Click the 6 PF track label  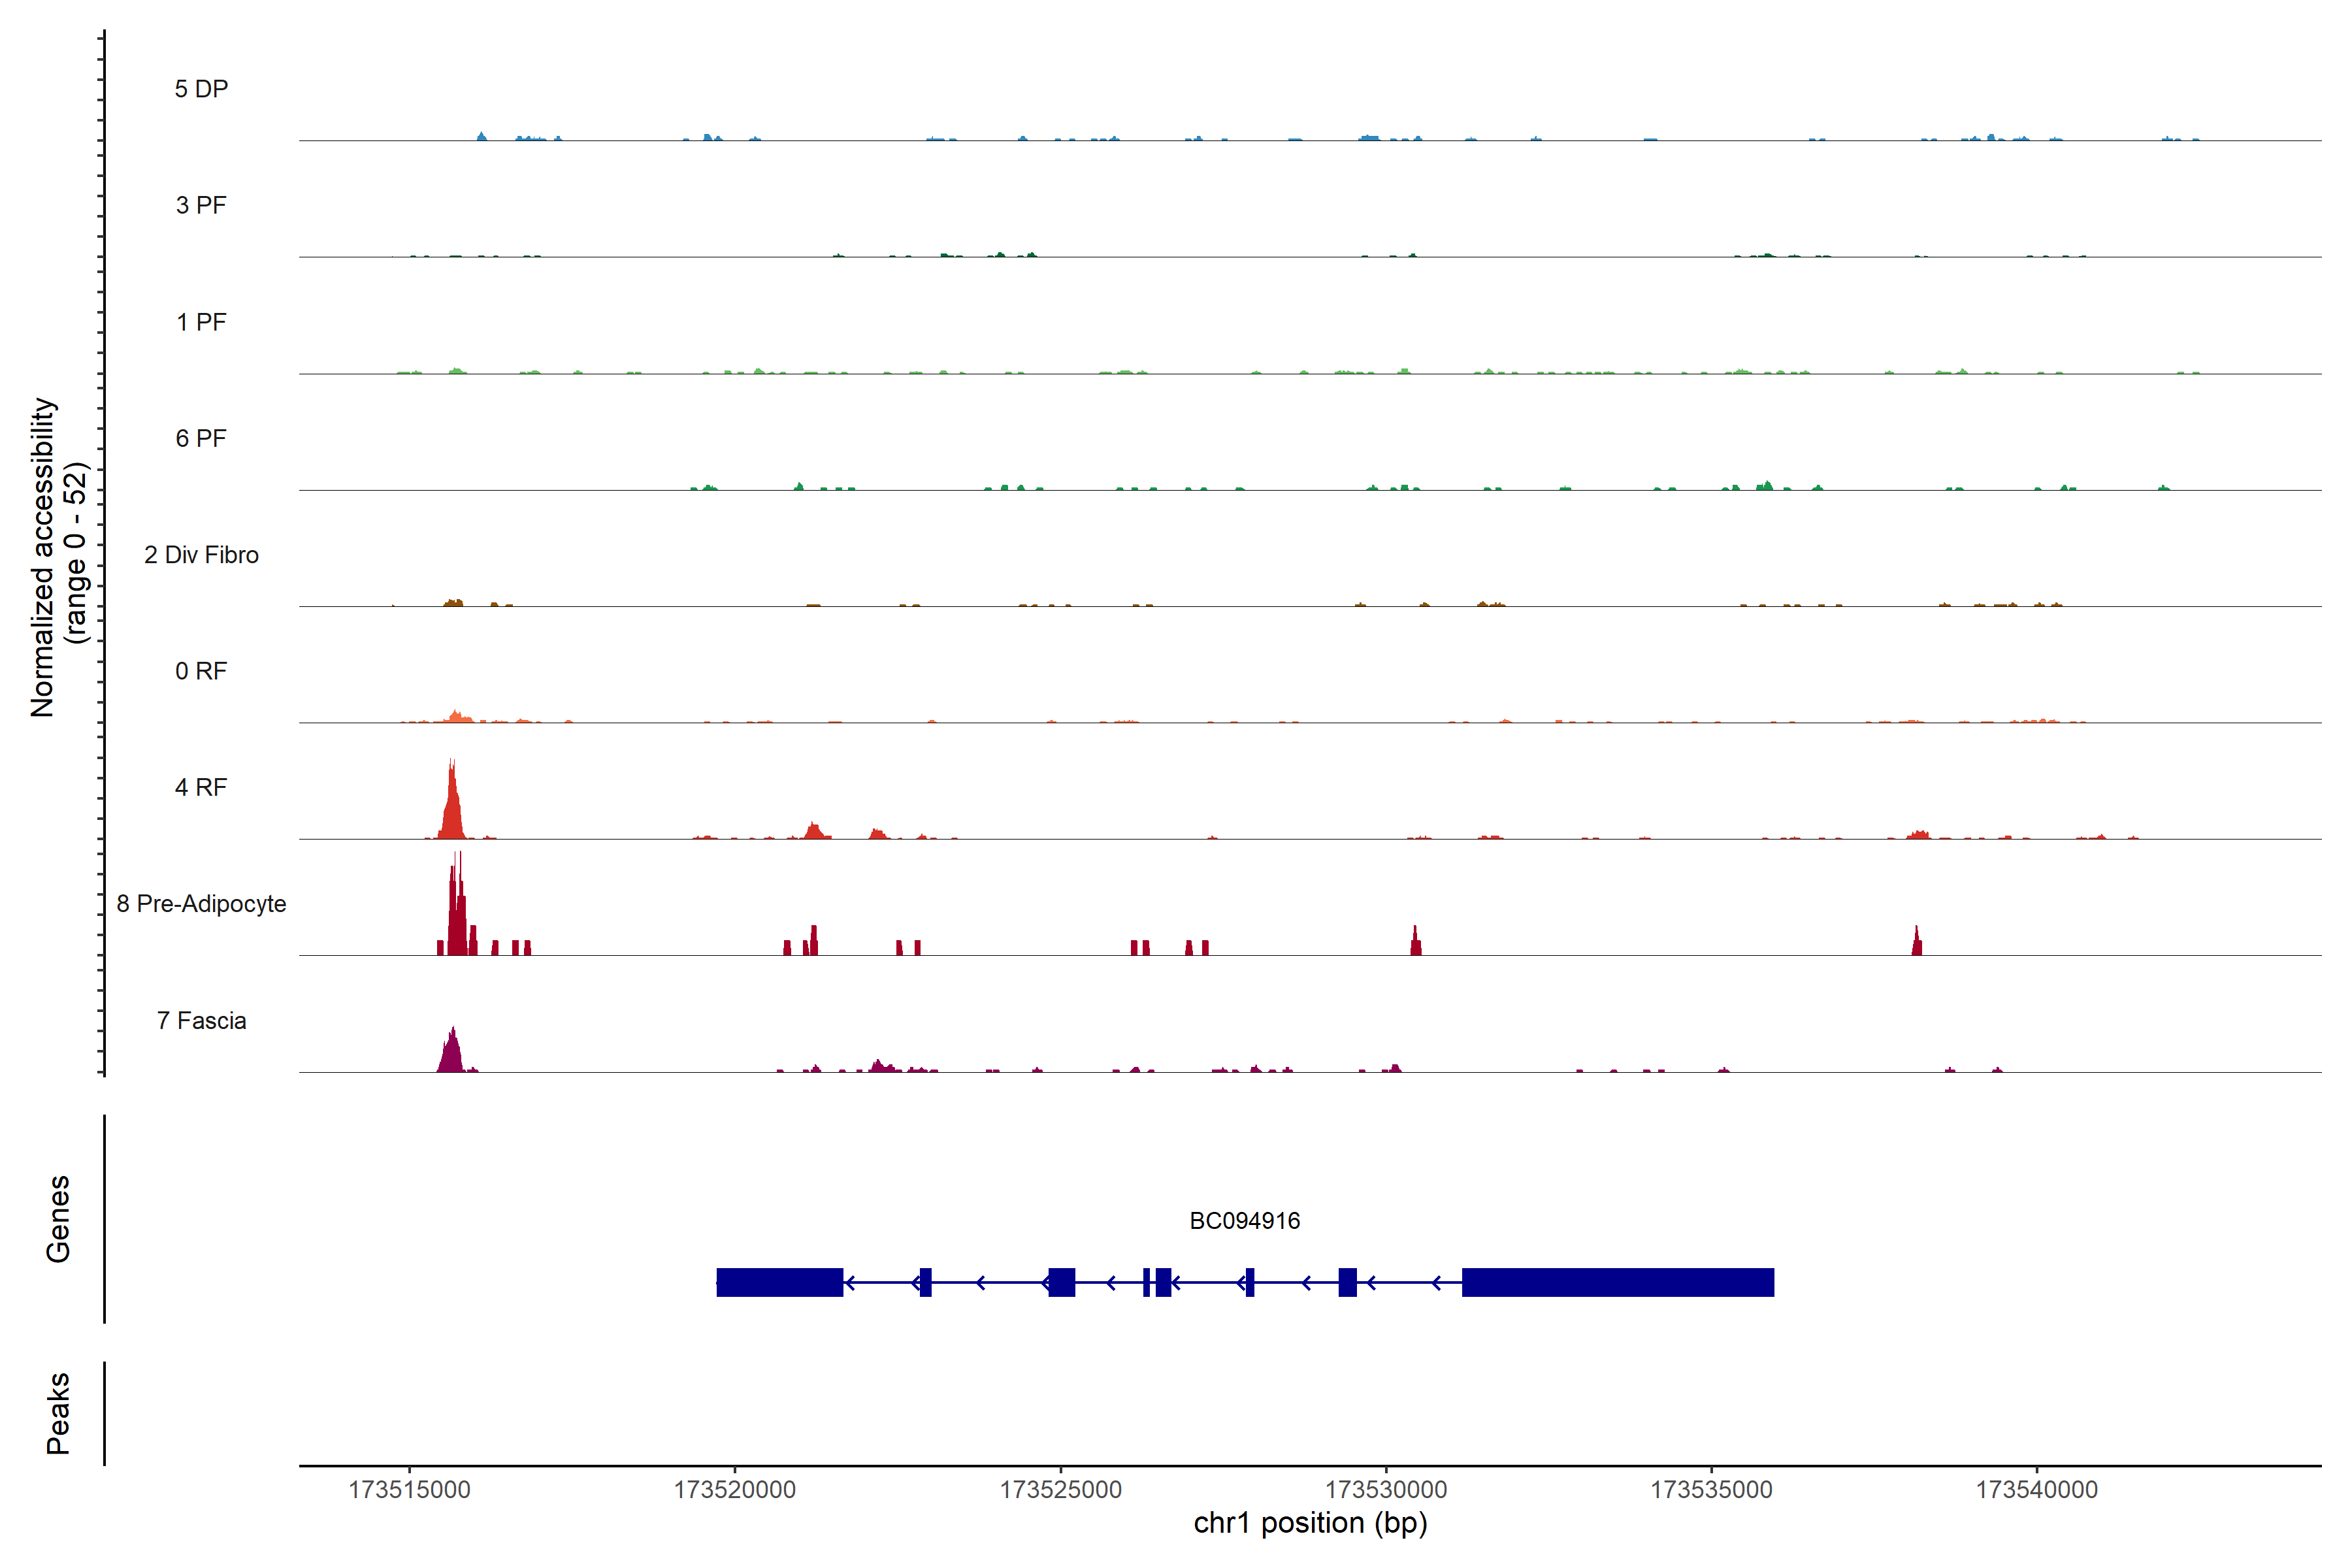tap(201, 438)
